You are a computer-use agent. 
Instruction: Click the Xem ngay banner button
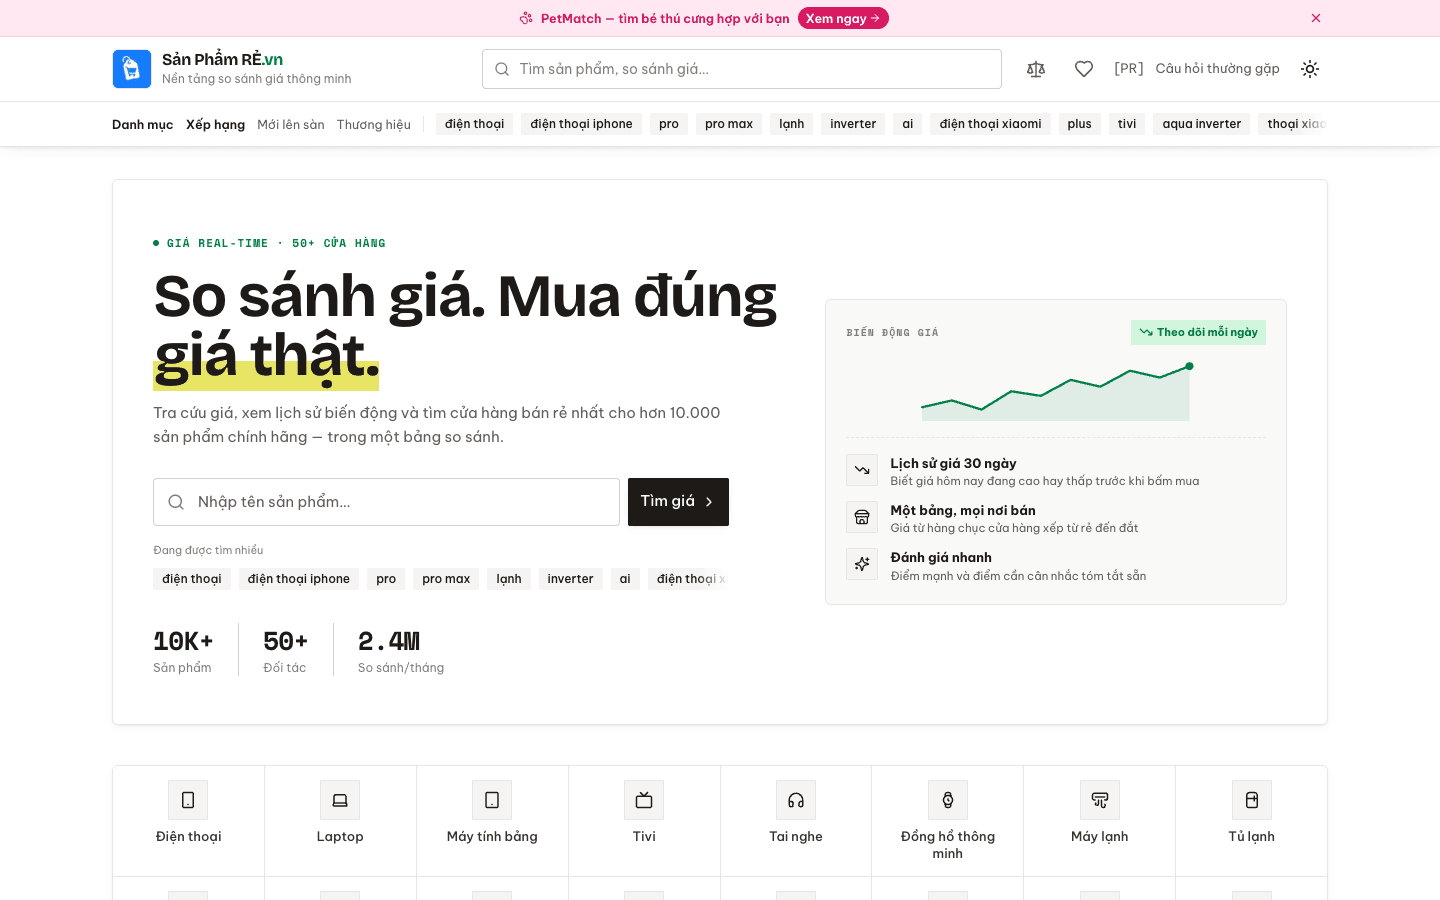[843, 18]
